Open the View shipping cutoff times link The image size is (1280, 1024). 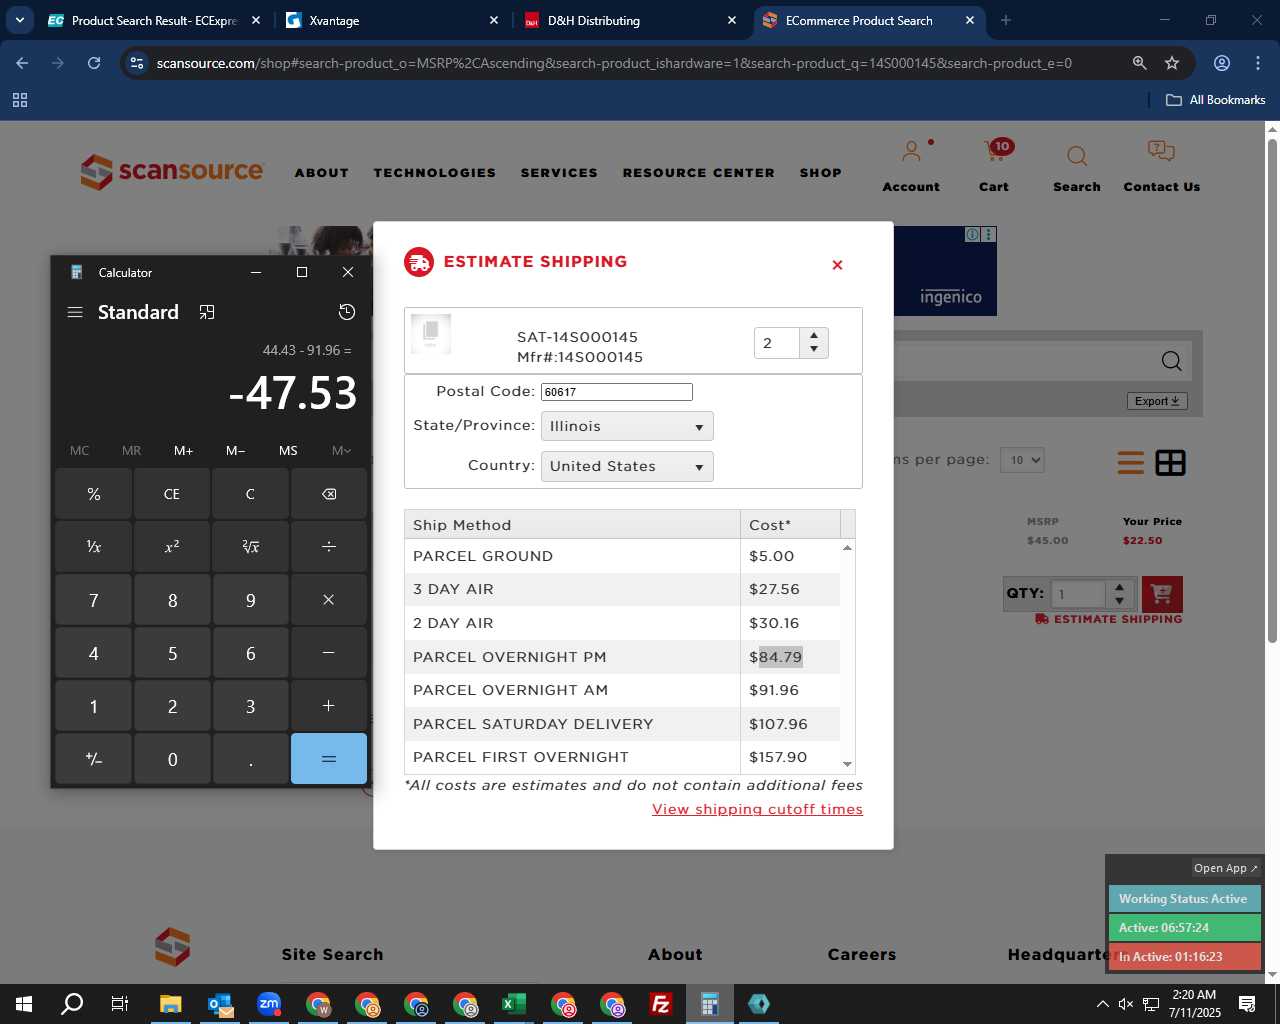click(x=757, y=809)
